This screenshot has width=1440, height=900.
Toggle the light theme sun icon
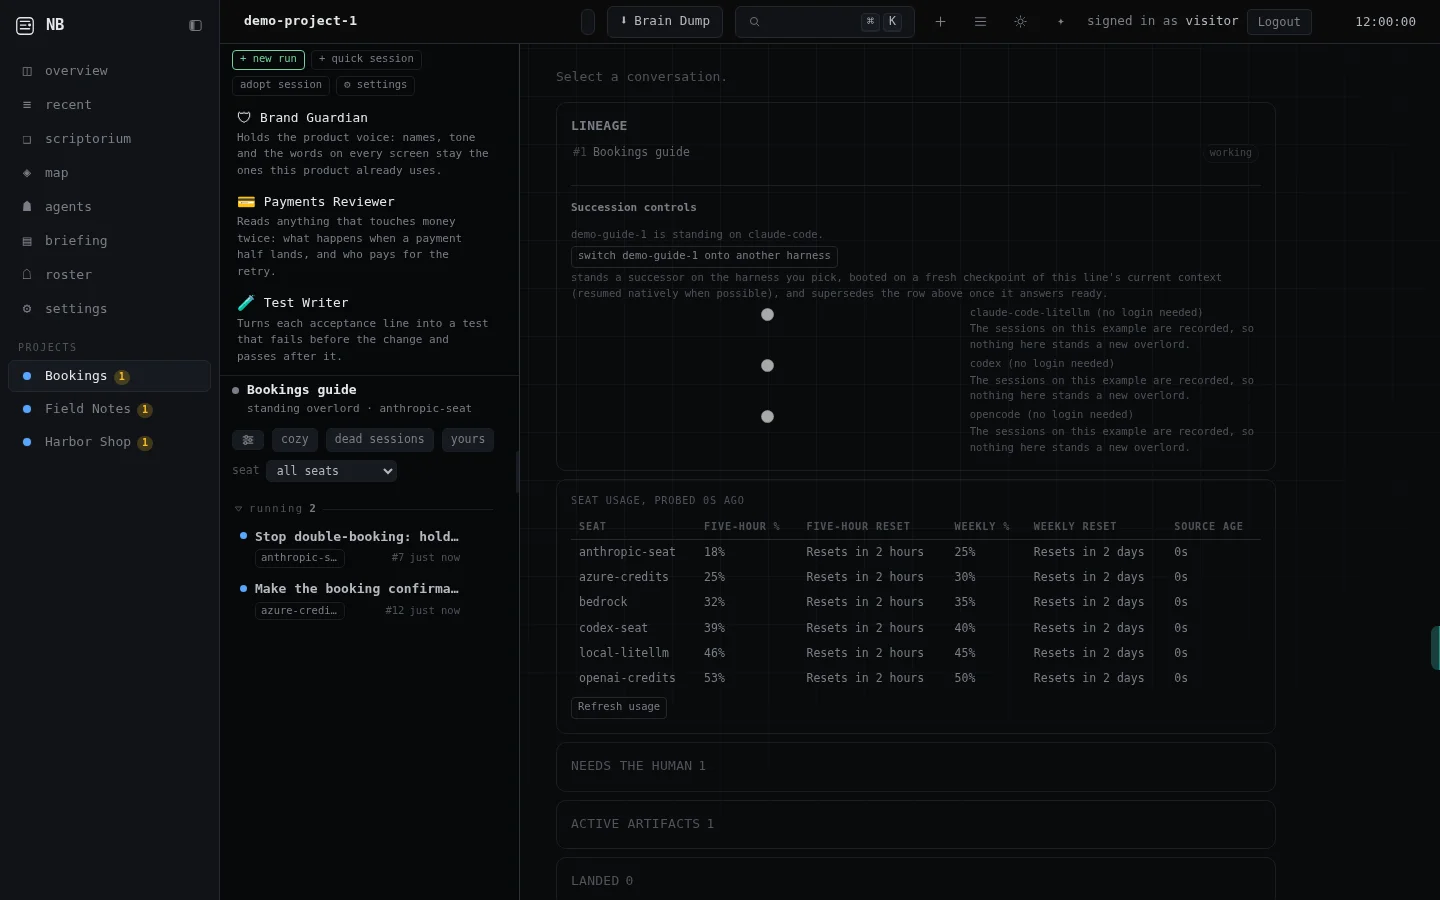pyautogui.click(x=1020, y=22)
